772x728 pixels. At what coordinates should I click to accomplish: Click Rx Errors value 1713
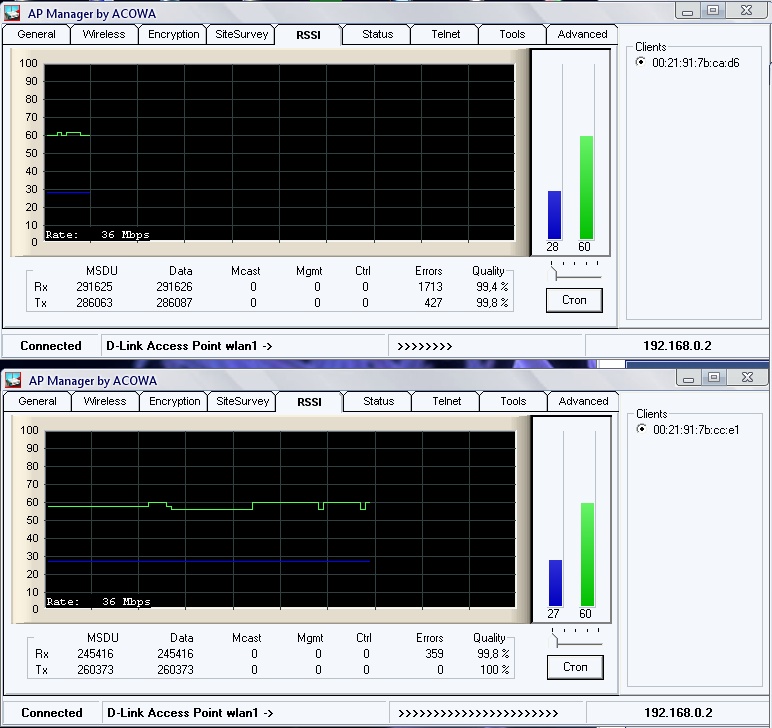430,286
